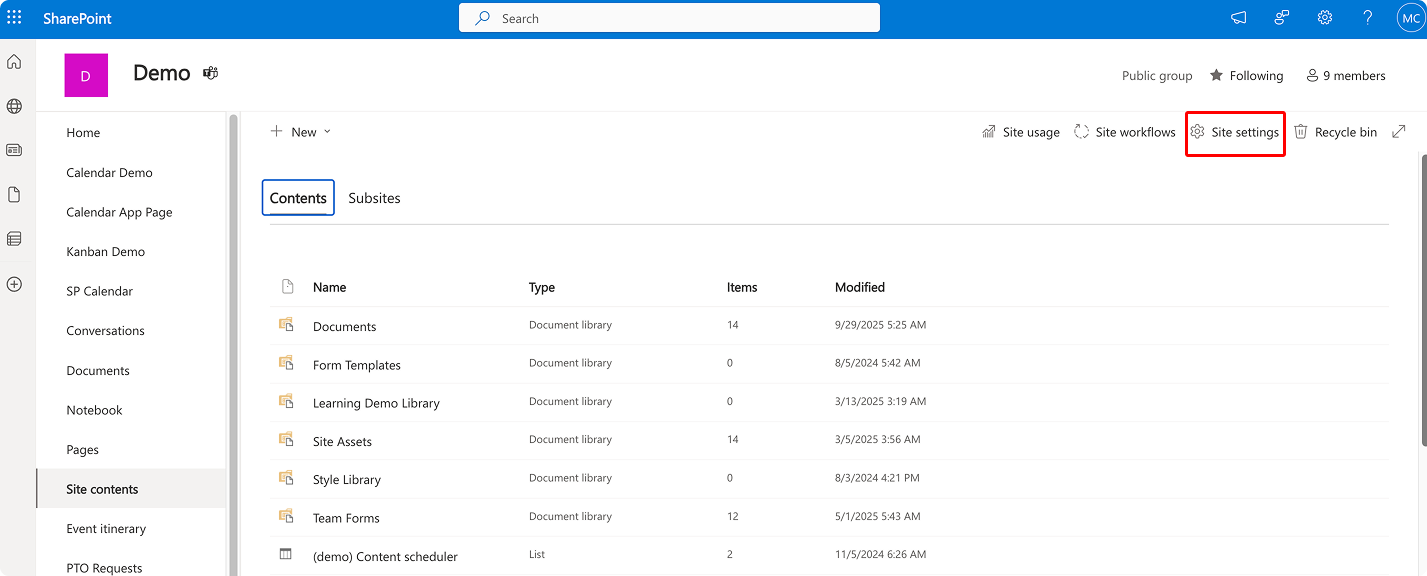Select Calendar Demo in left navigation

[109, 172]
